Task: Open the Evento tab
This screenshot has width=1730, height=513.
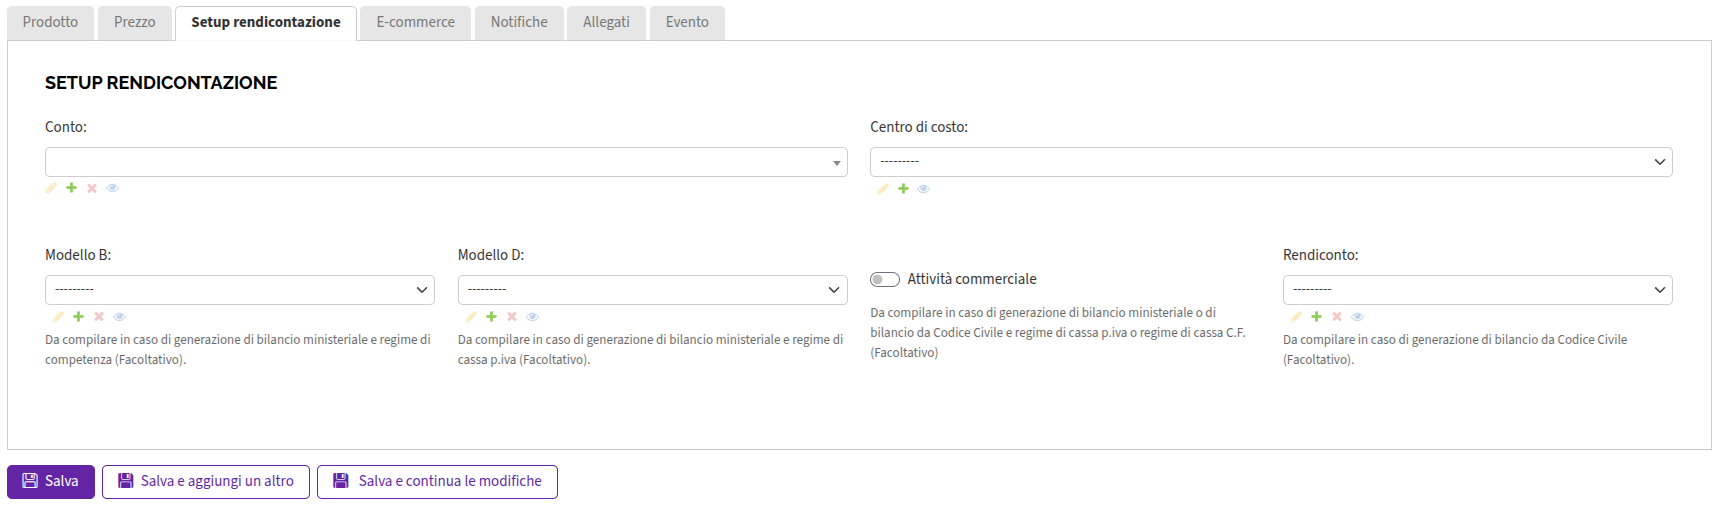Action: tap(687, 23)
